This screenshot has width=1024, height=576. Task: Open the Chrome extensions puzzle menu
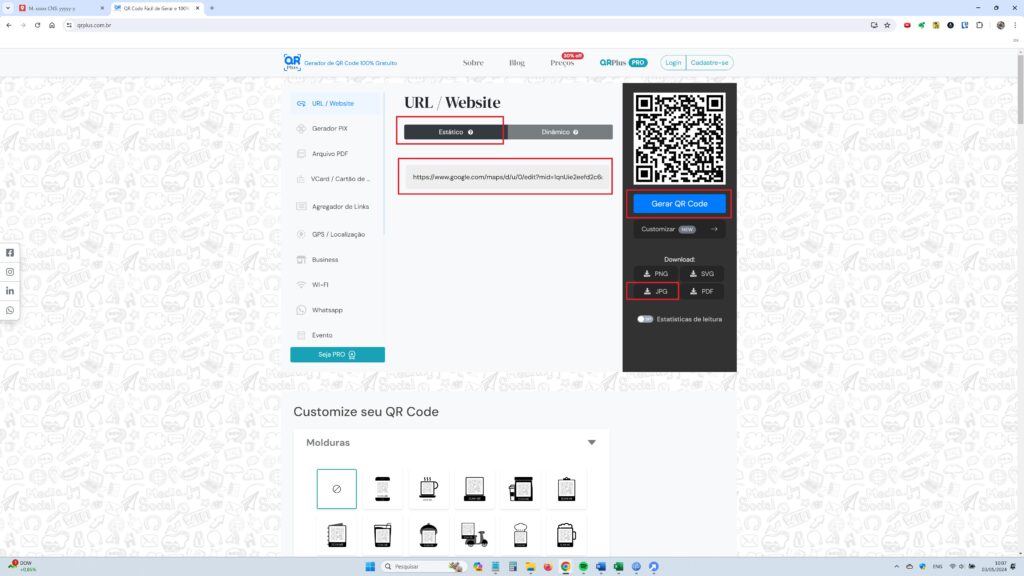(979, 25)
